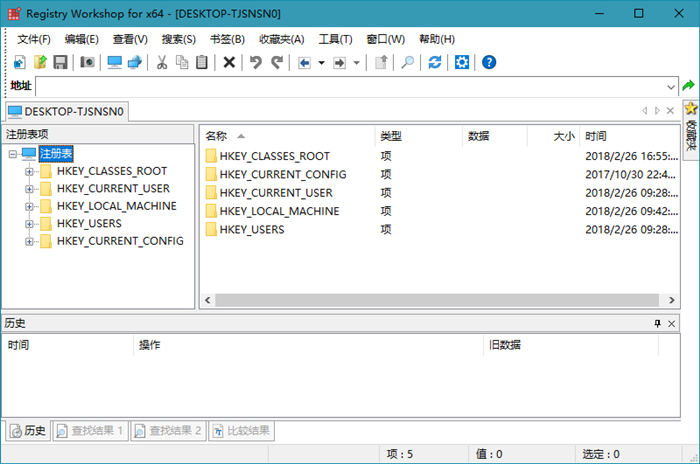This screenshot has width=700, height=464.
Task: Click the Refresh icon in toolbar
Action: pos(434,62)
